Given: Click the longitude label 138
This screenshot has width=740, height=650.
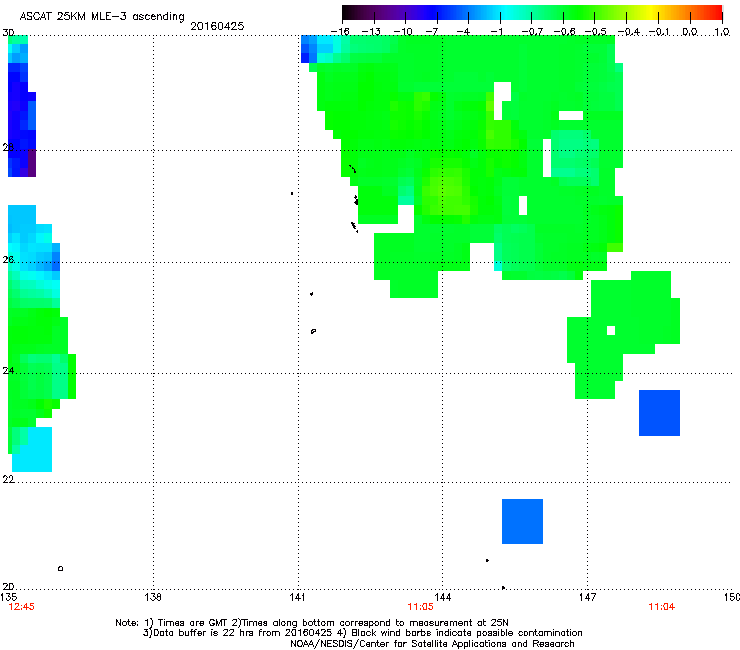Looking at the screenshot, I should pyautogui.click(x=152, y=597).
